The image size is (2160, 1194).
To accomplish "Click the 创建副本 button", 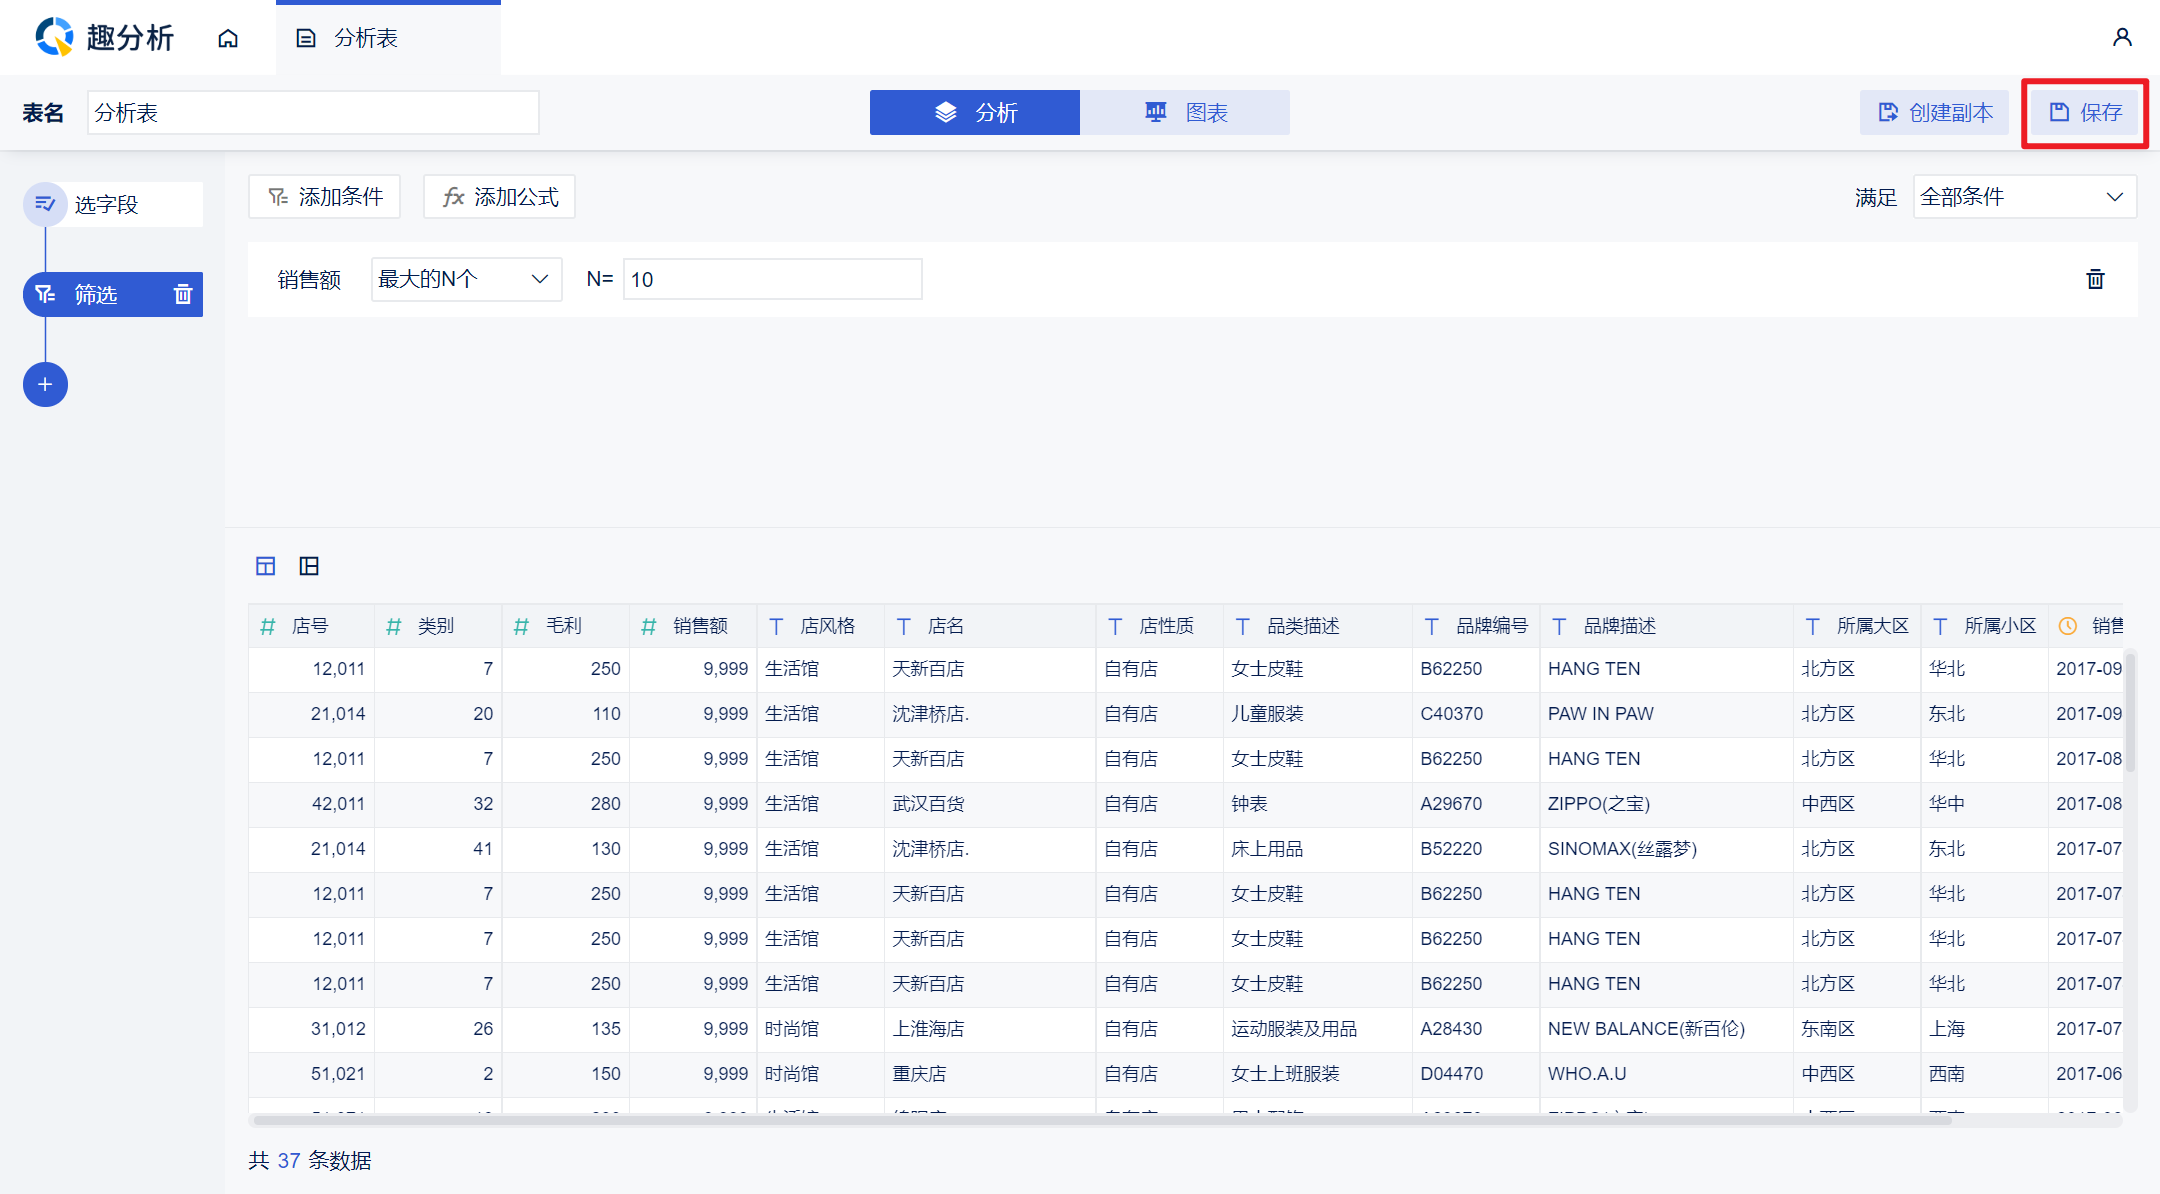I will click(x=1934, y=112).
